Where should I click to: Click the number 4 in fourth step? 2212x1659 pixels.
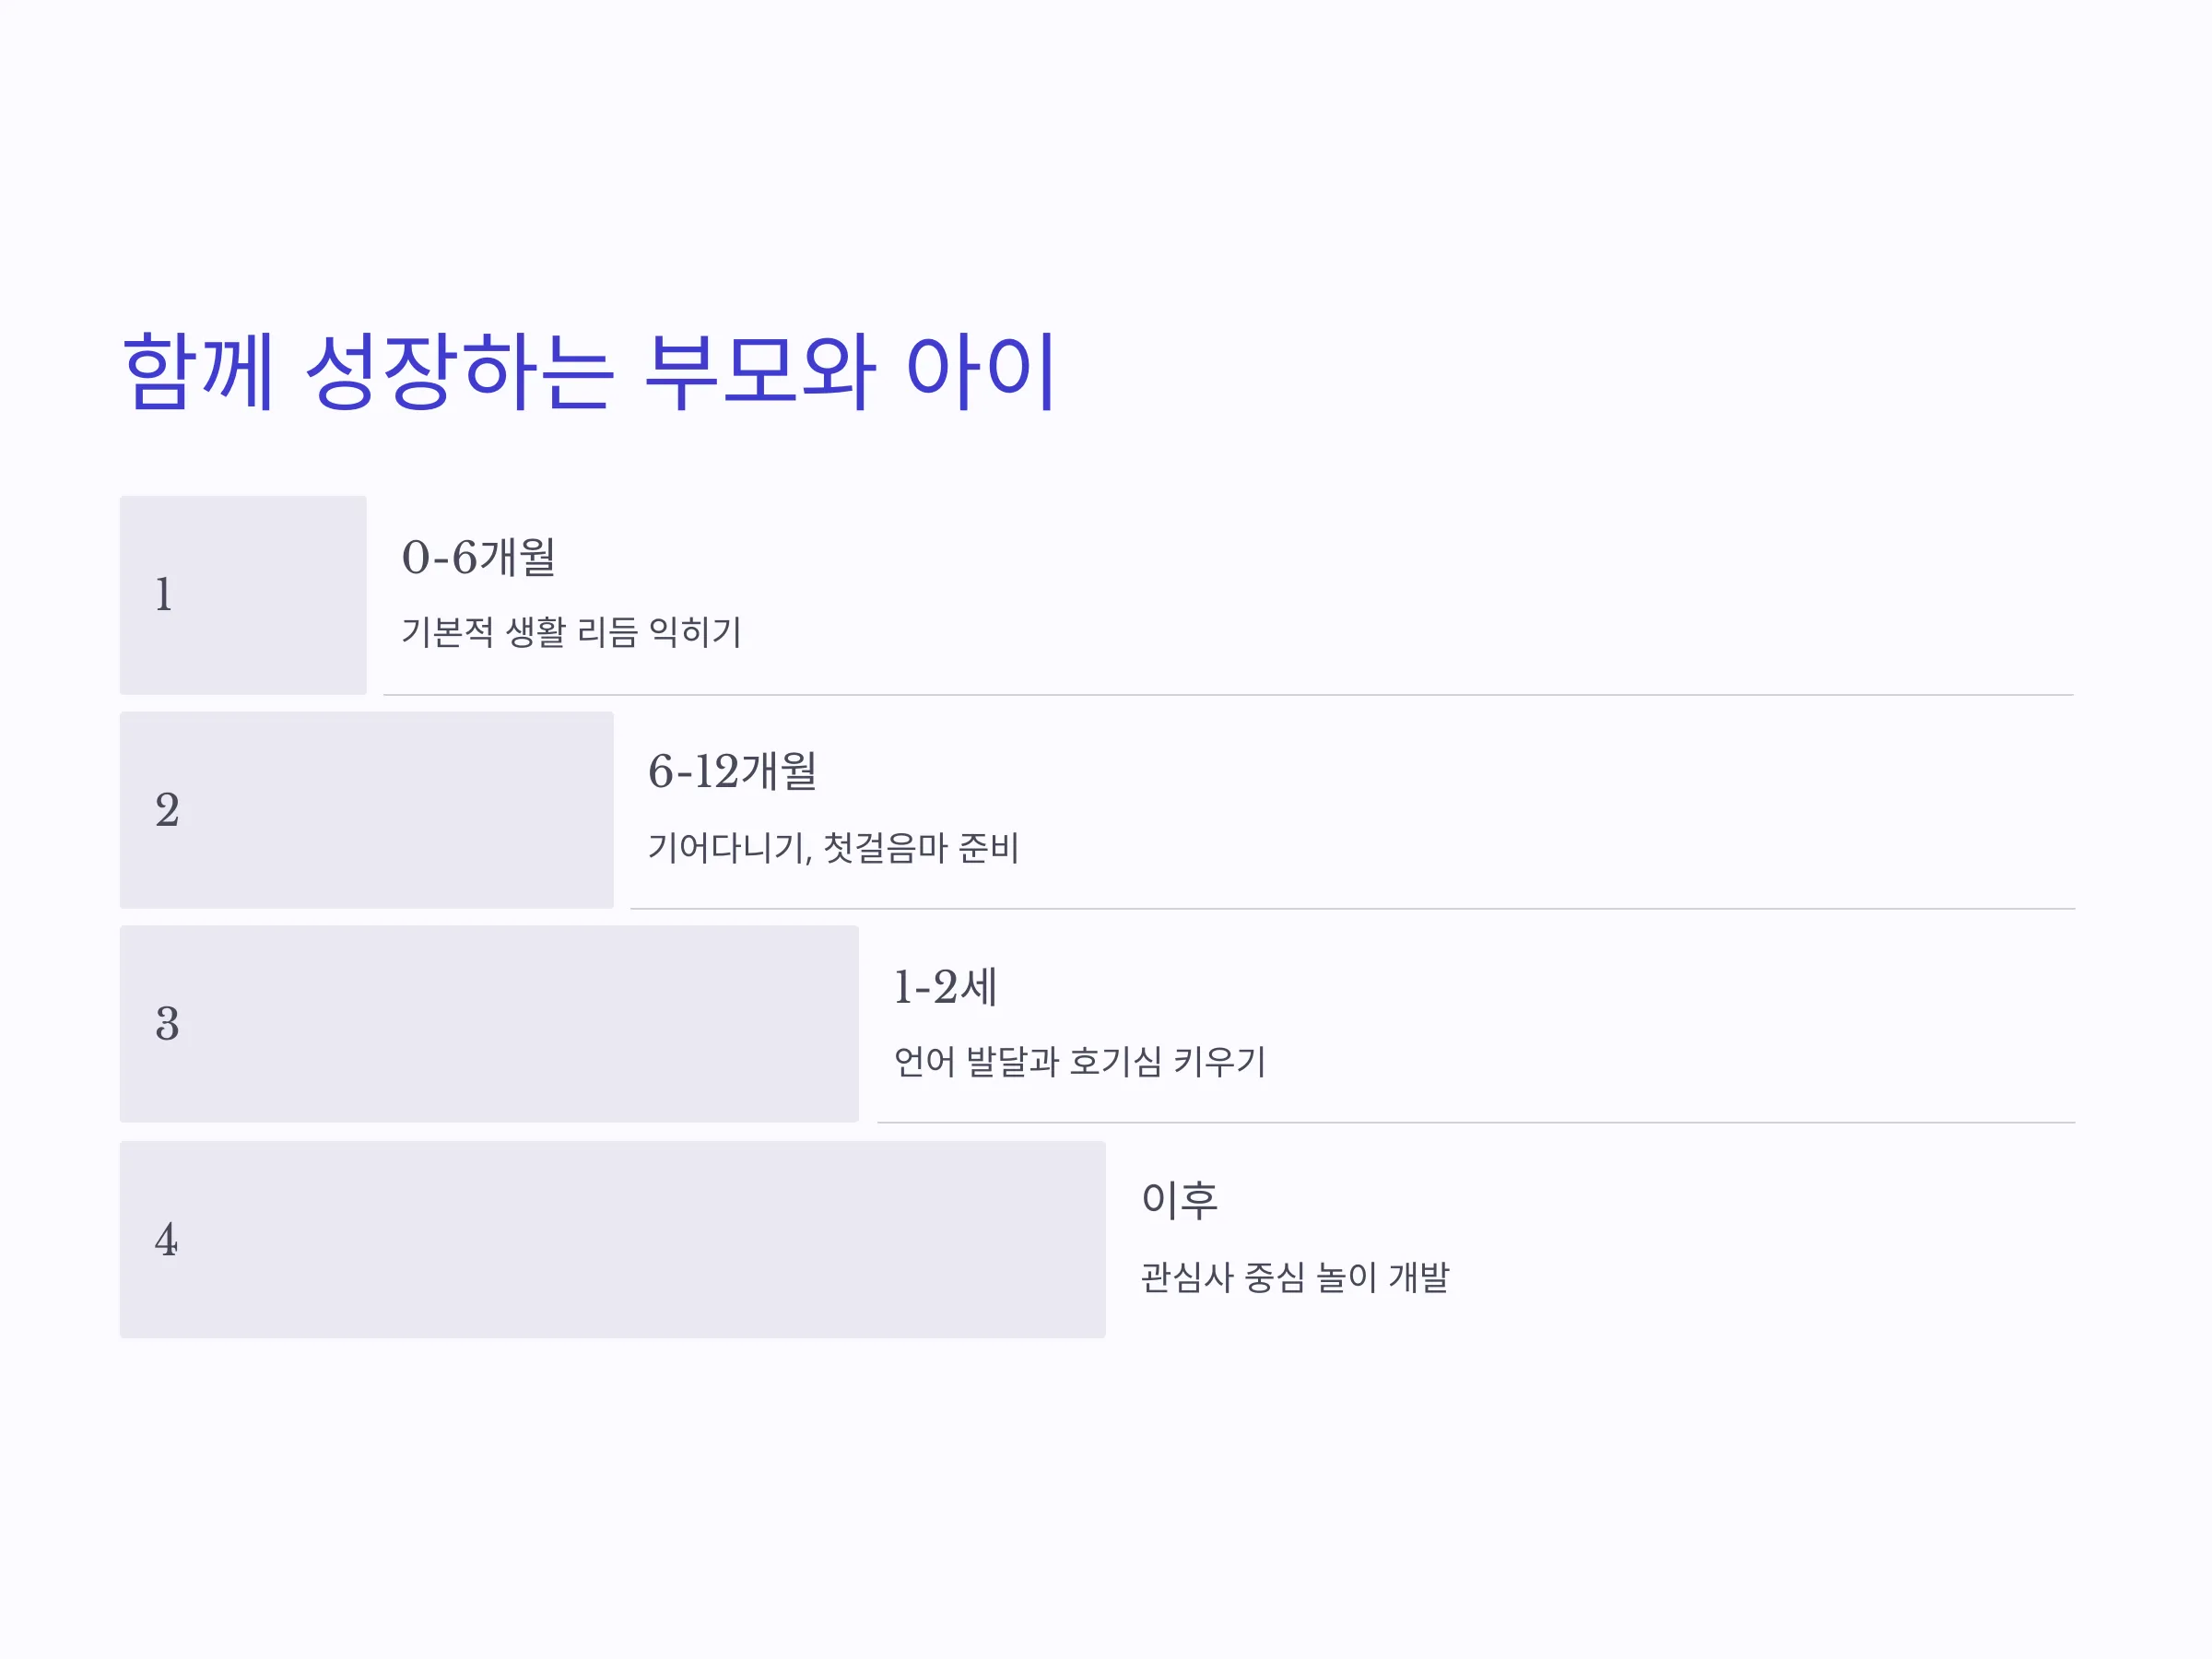[166, 1240]
